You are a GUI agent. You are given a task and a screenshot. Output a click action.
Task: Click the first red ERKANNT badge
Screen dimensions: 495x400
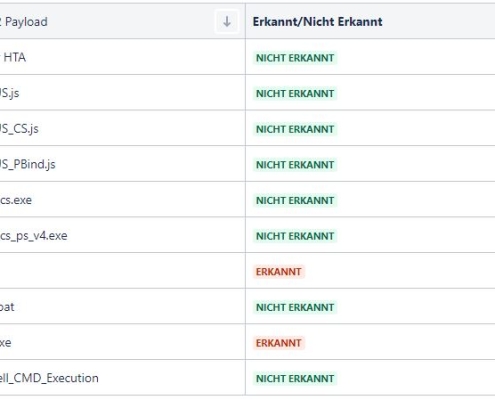click(x=279, y=272)
